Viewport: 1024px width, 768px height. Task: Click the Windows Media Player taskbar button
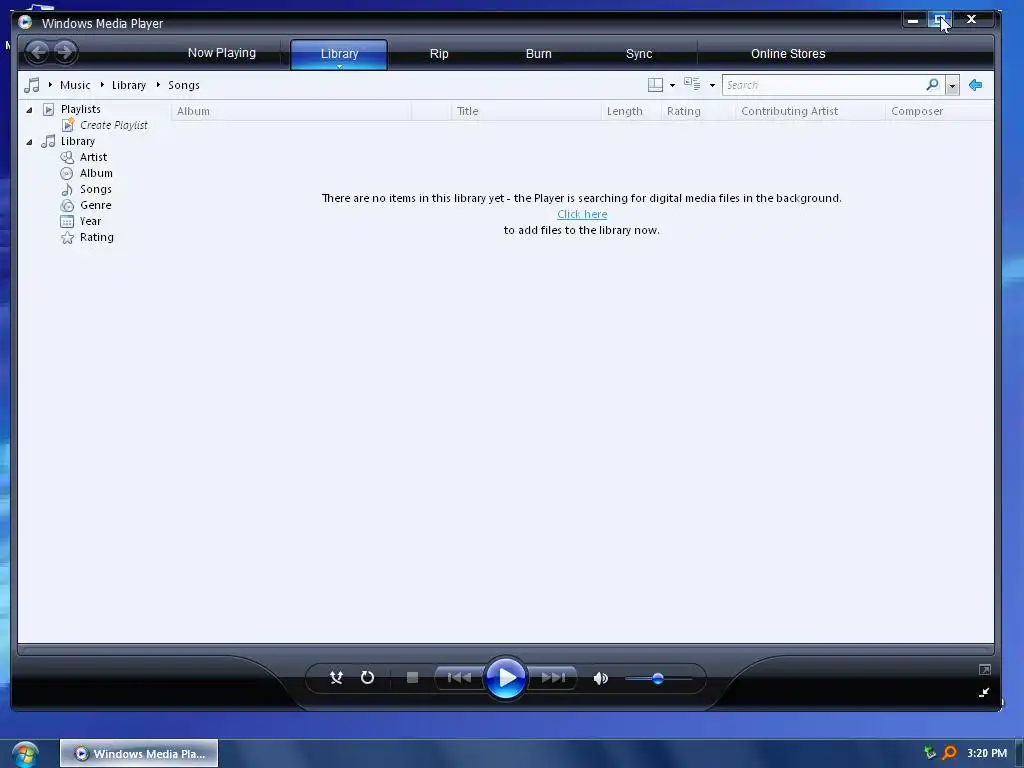pos(139,754)
